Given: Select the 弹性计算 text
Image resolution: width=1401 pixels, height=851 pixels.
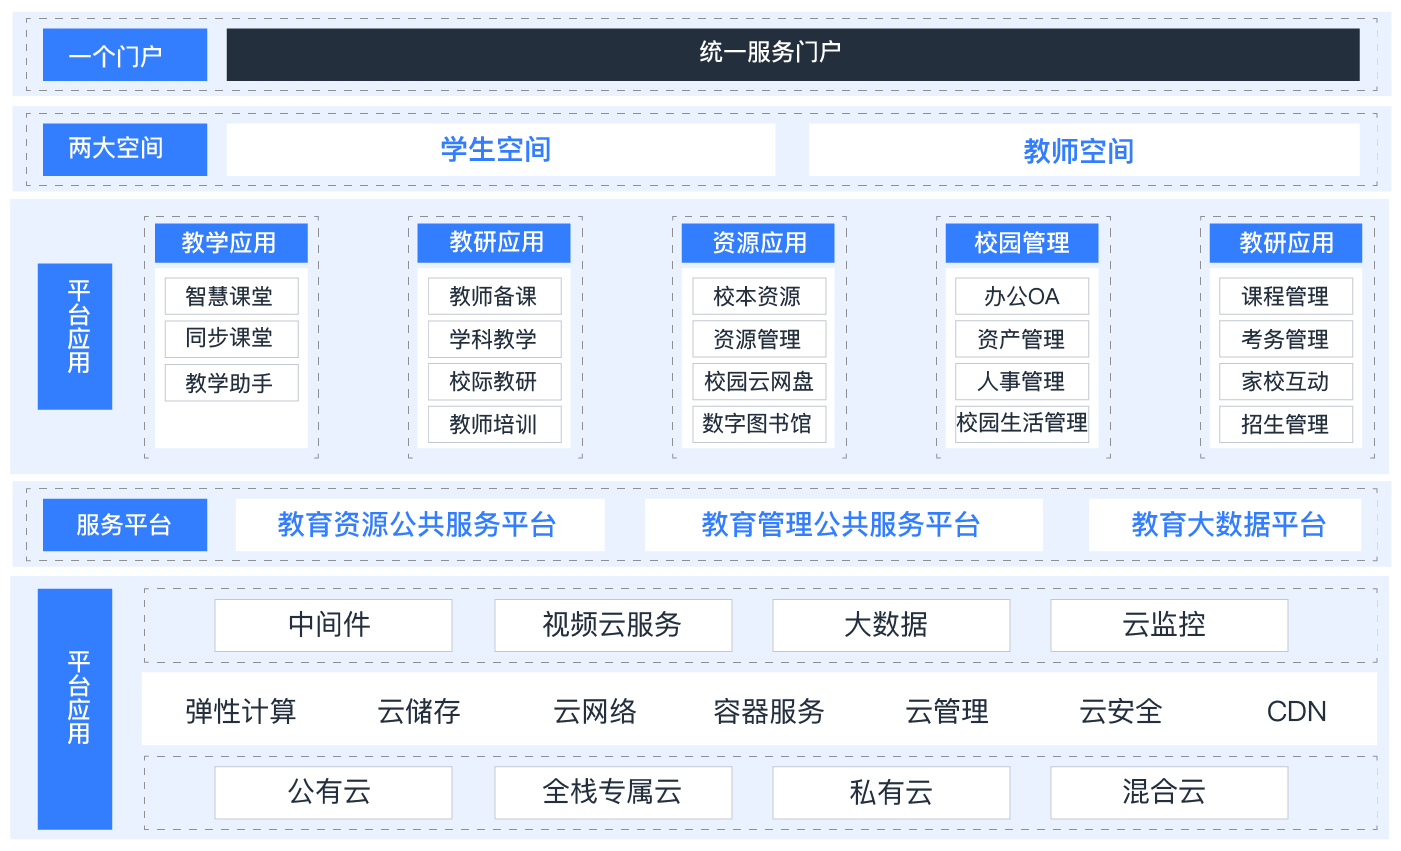Looking at the screenshot, I should (x=241, y=711).
